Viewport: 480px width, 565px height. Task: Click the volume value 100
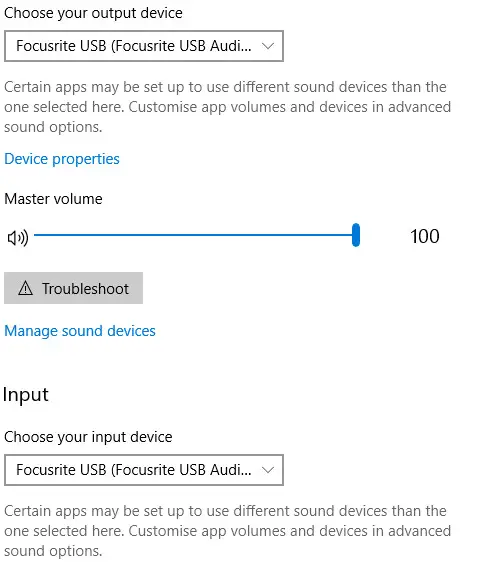point(425,236)
